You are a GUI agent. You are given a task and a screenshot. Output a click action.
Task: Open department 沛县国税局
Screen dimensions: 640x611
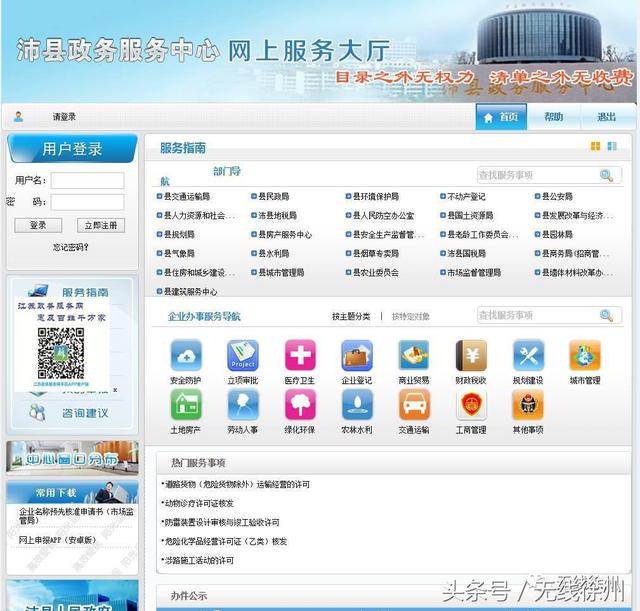coord(467,253)
